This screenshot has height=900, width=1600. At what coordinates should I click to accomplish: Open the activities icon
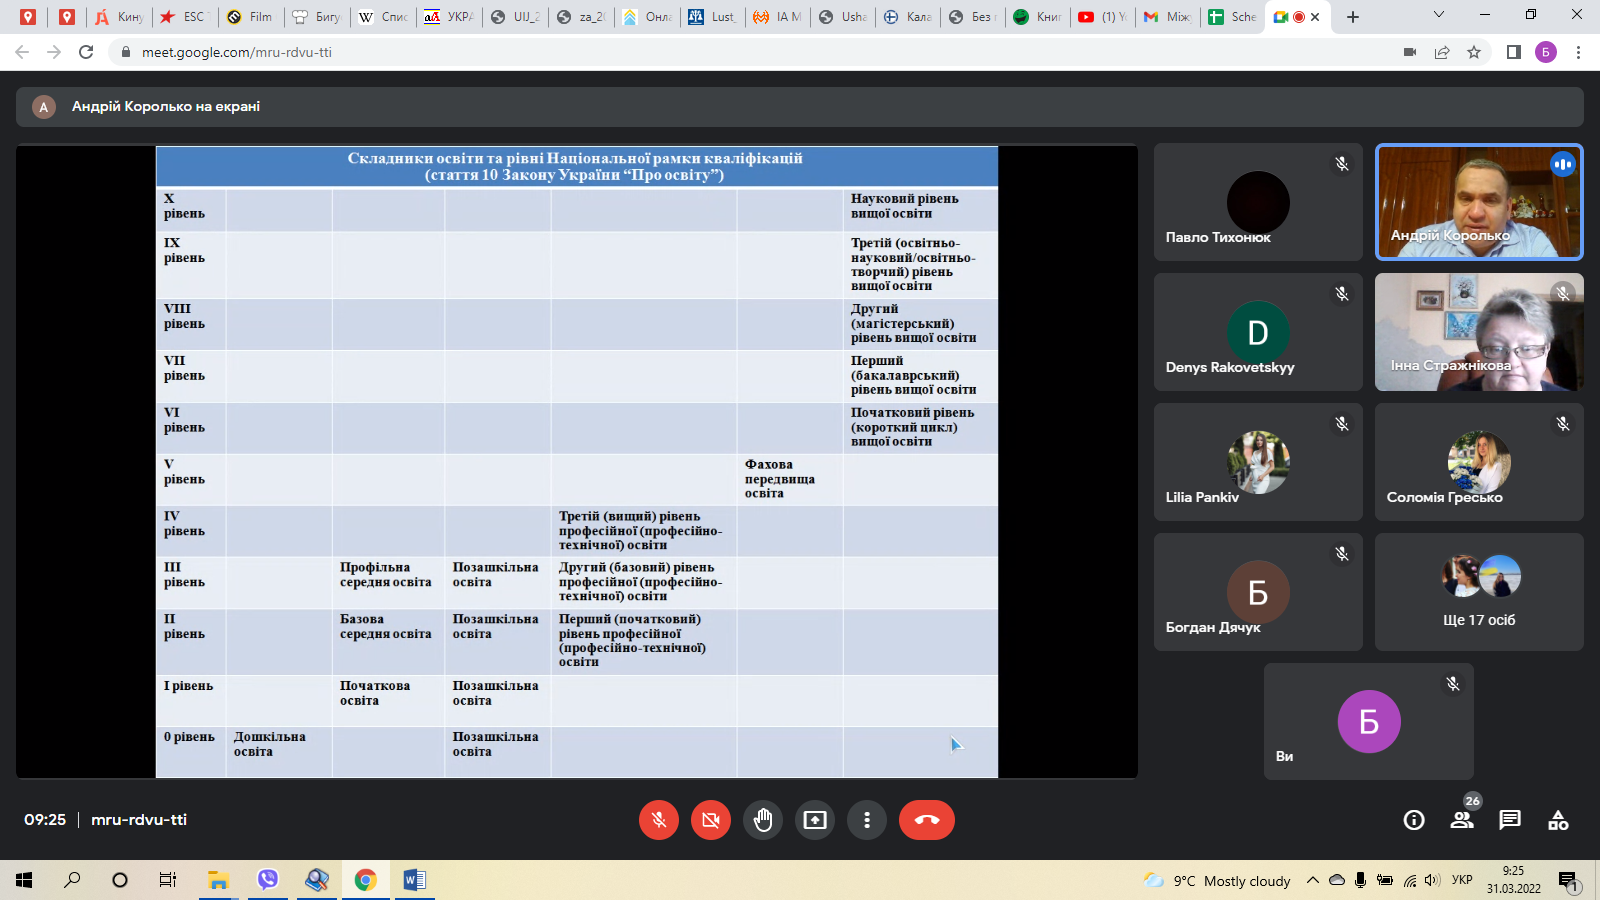coord(1558,820)
